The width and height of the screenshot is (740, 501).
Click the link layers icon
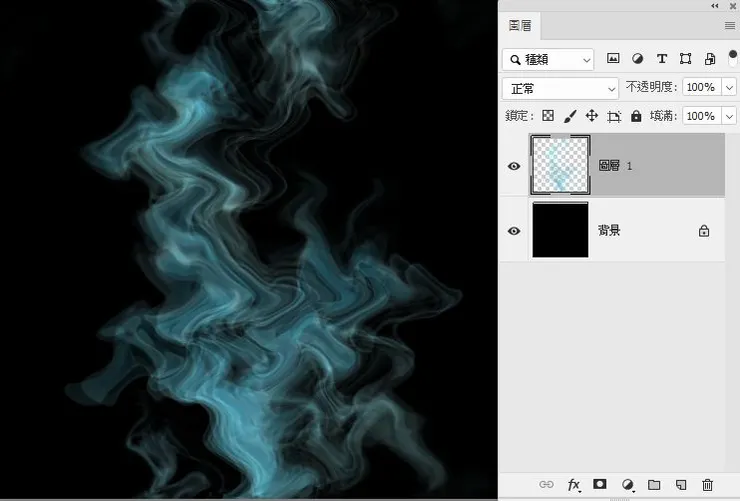click(x=546, y=484)
